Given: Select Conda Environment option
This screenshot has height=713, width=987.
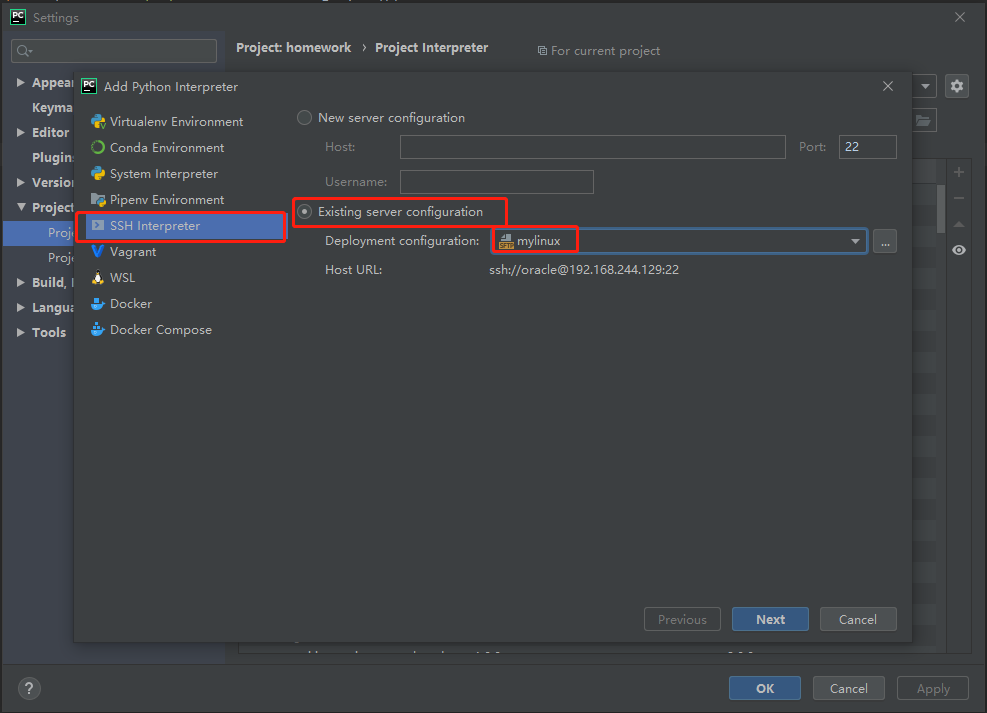Looking at the screenshot, I should pos(167,147).
